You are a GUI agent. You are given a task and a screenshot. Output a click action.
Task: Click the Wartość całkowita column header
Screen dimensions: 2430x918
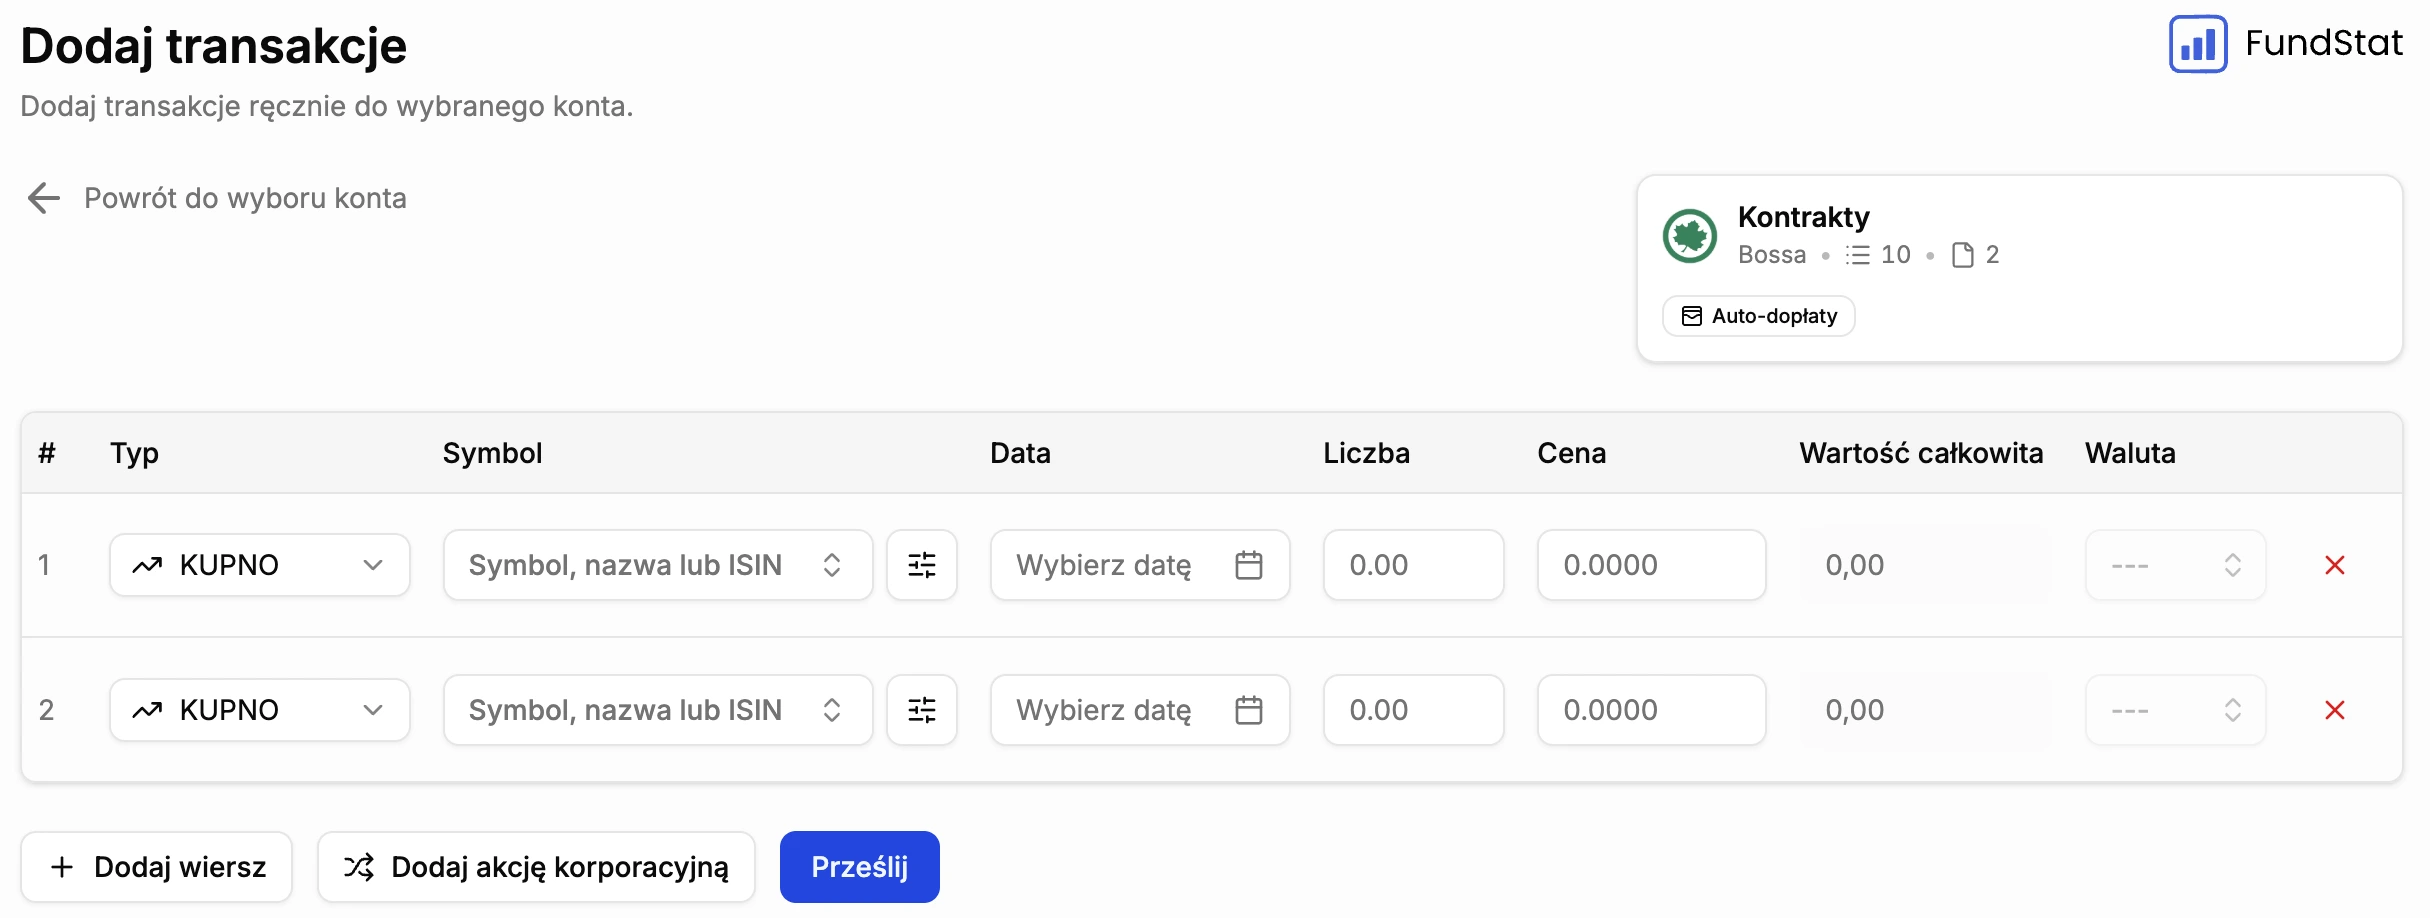click(1921, 453)
